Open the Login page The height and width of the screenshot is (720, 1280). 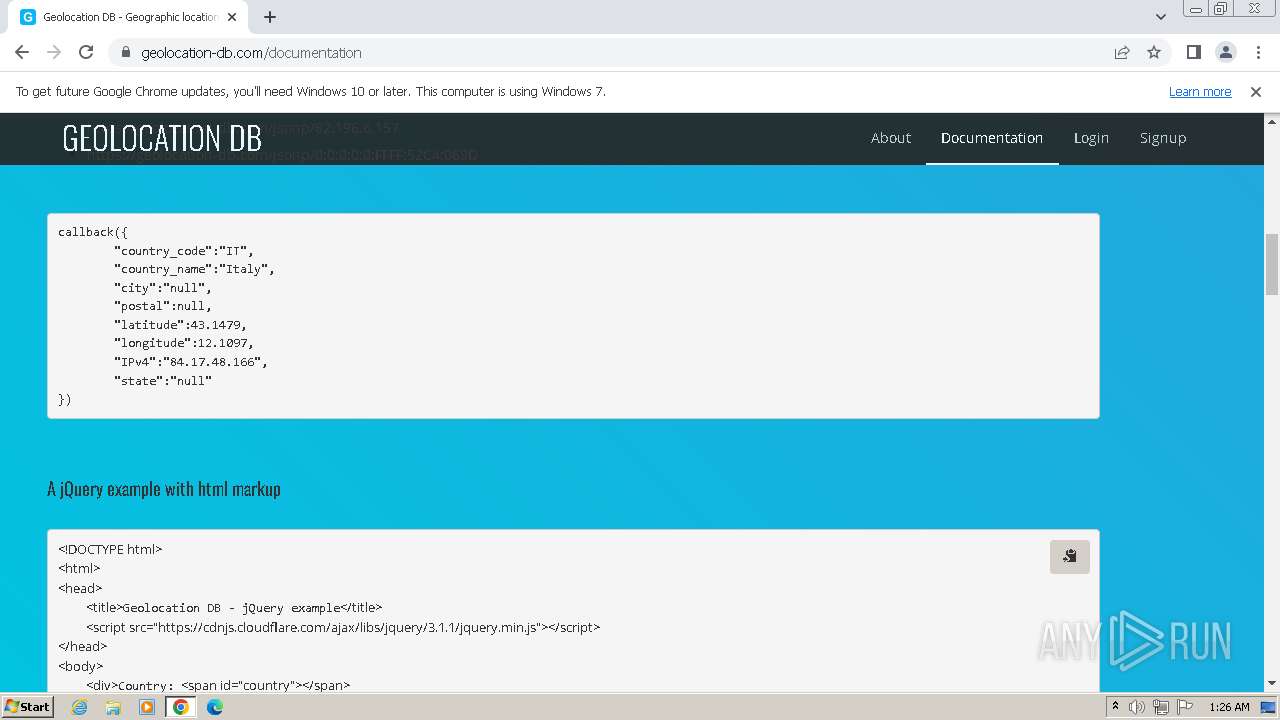tap(1091, 138)
